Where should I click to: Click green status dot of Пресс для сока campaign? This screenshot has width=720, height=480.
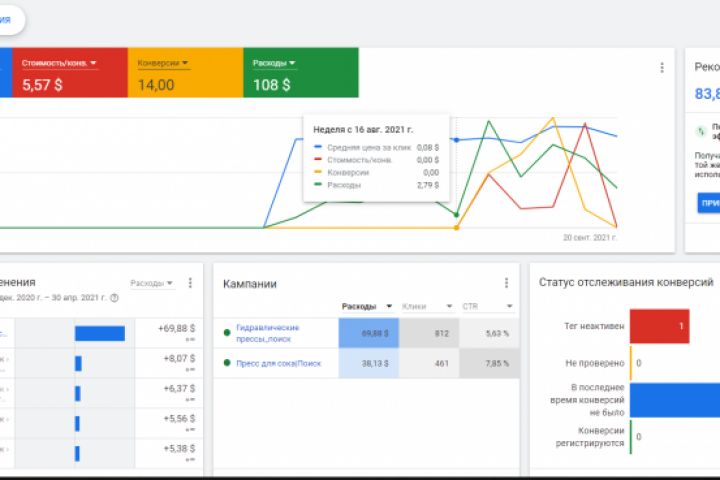(227, 363)
